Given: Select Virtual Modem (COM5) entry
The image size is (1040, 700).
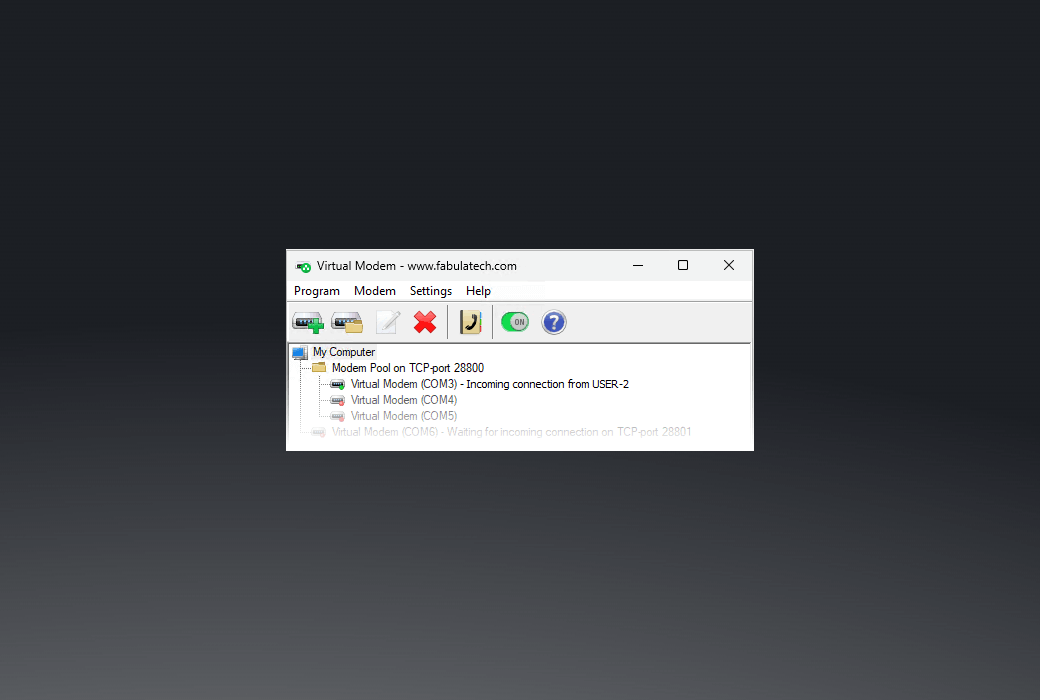Looking at the screenshot, I should click(x=403, y=416).
